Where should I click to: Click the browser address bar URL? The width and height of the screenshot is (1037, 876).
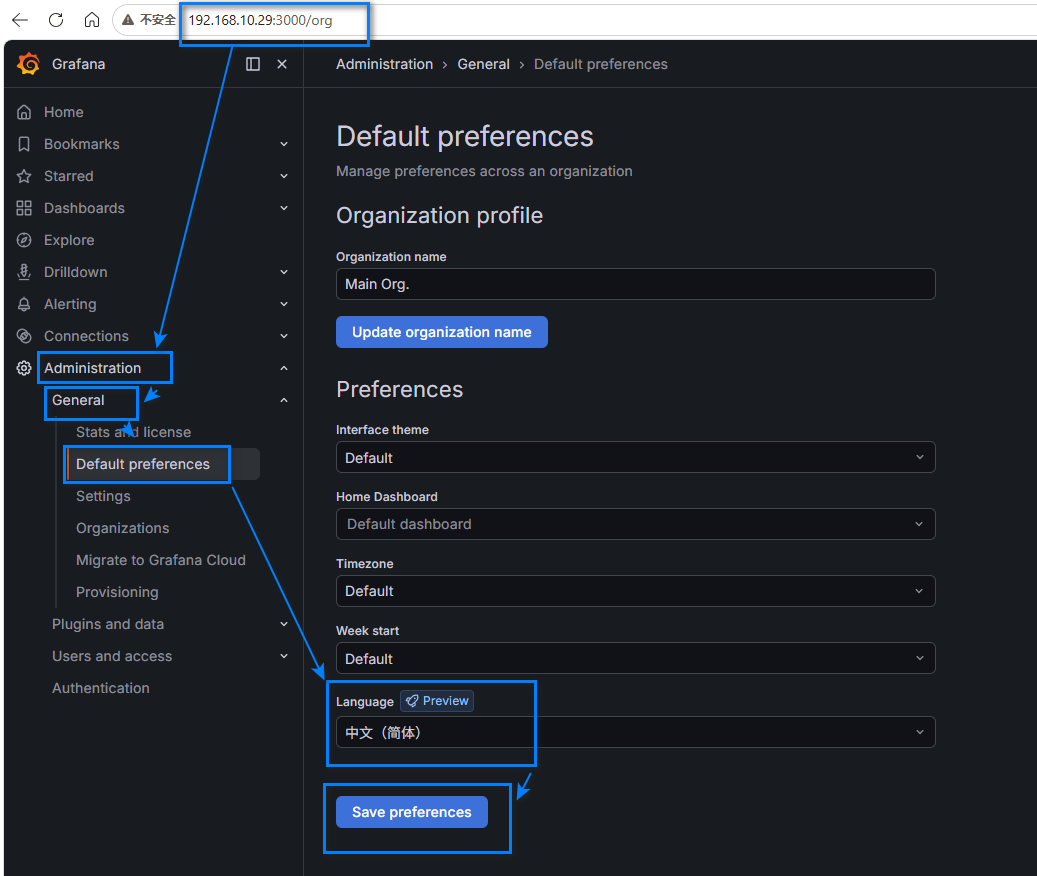click(x=260, y=20)
